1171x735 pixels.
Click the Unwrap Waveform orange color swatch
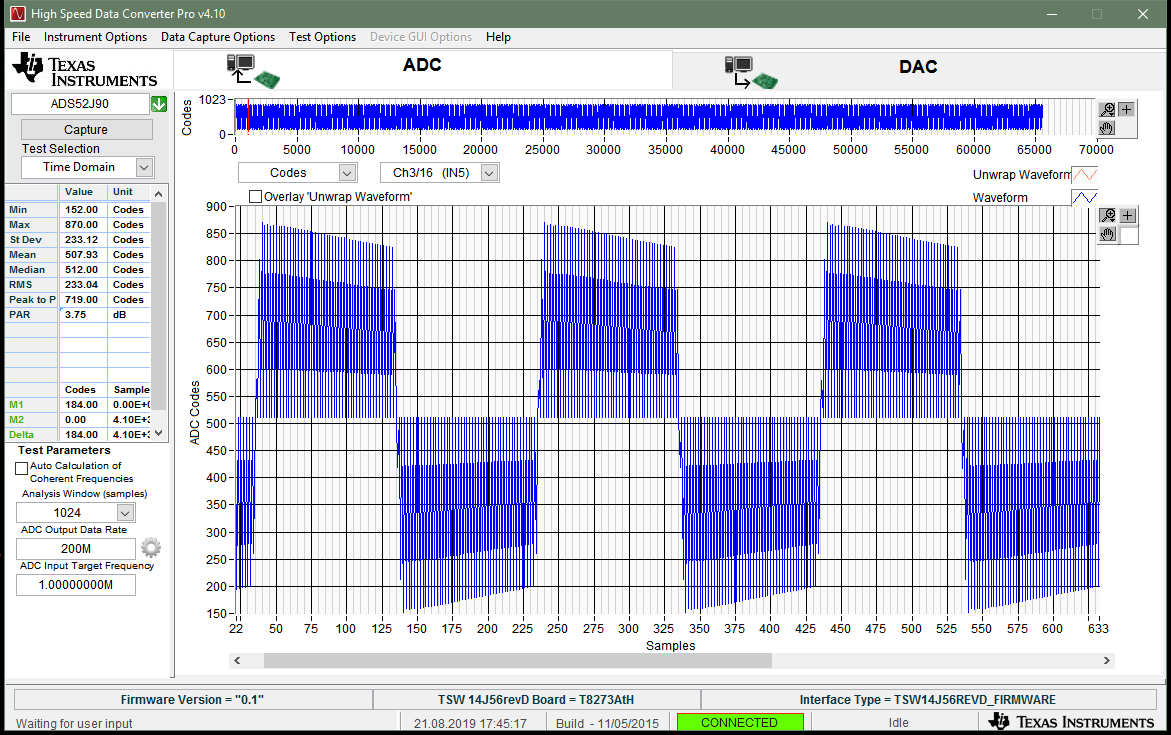coord(1084,175)
